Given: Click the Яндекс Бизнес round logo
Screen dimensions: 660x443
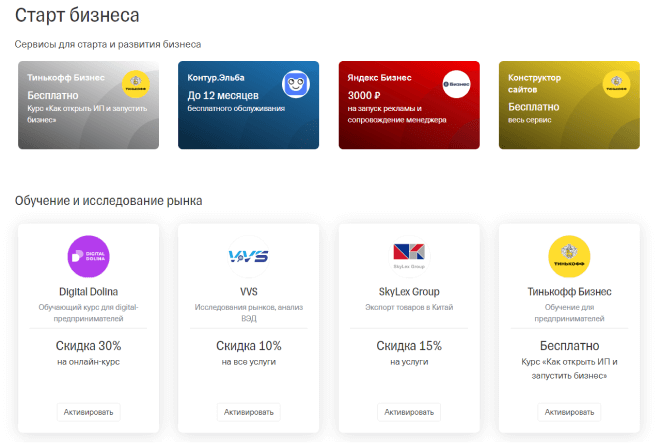Looking at the screenshot, I should pyautogui.click(x=456, y=85).
